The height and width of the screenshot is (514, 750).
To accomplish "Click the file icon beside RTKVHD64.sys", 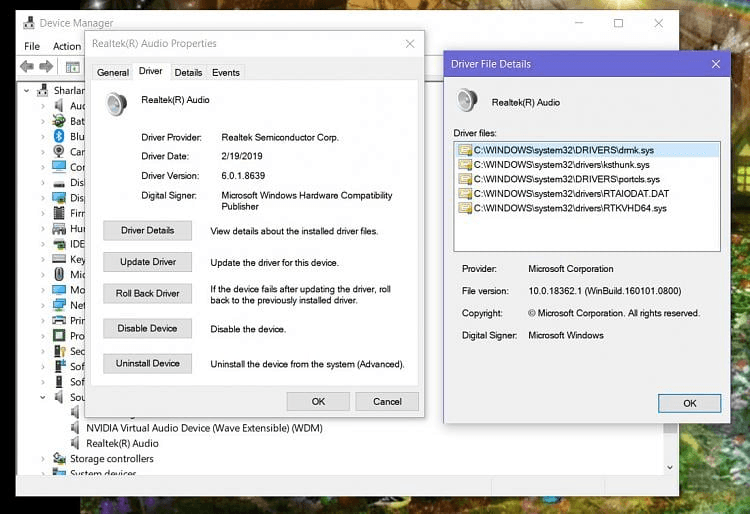I will point(465,208).
